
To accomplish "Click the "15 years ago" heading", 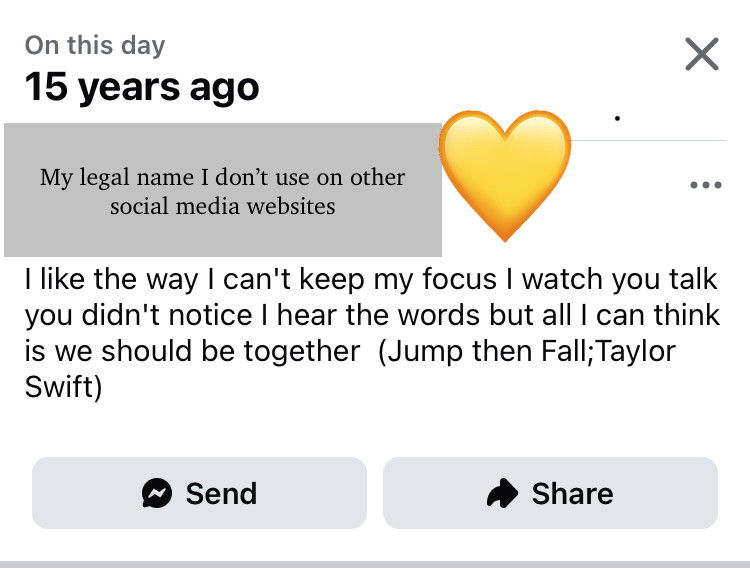I will pos(142,87).
